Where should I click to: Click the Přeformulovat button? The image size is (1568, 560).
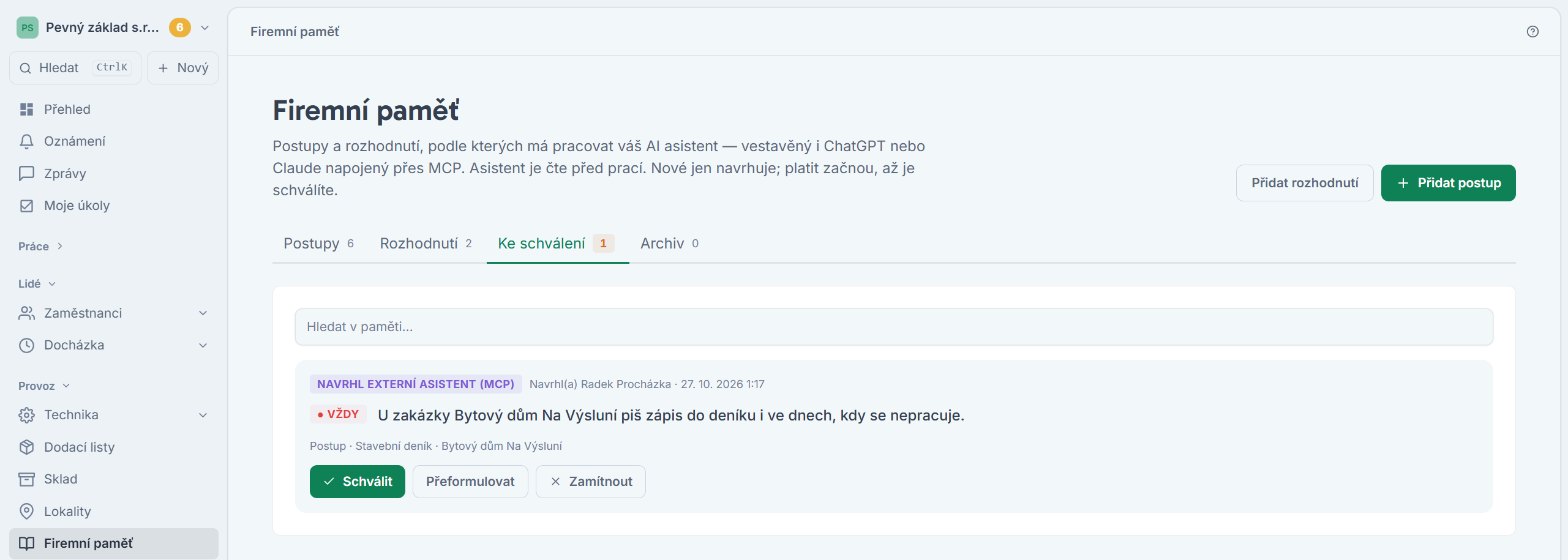[470, 481]
